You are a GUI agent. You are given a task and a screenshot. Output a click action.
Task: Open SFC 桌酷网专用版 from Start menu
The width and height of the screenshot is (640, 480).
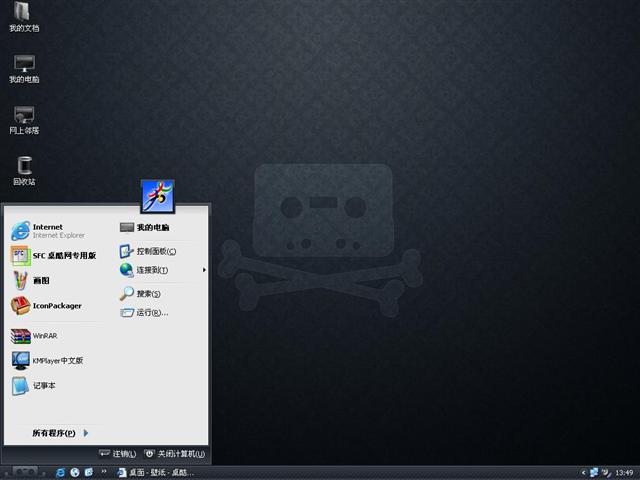[x=53, y=256]
